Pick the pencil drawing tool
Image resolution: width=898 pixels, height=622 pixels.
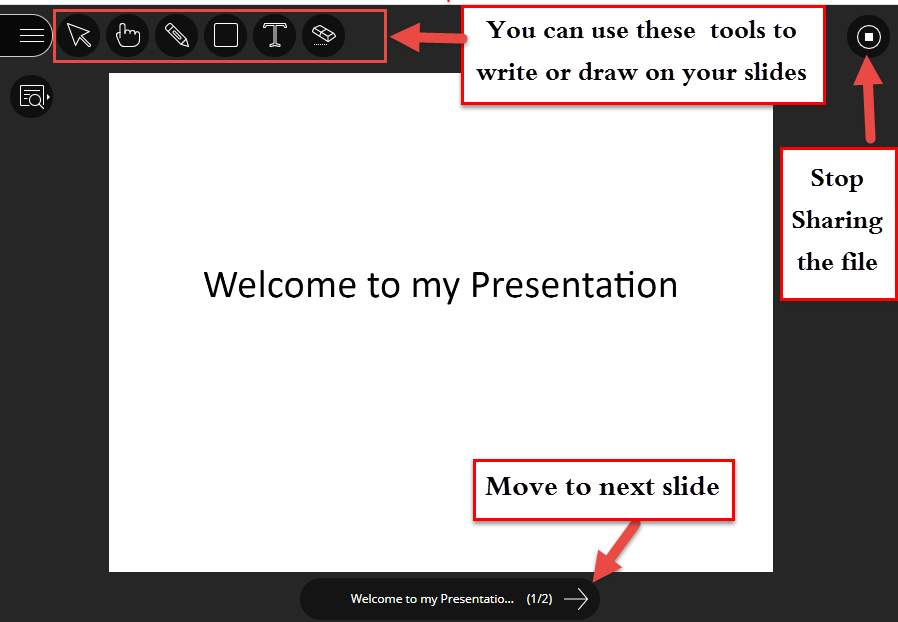pos(176,35)
